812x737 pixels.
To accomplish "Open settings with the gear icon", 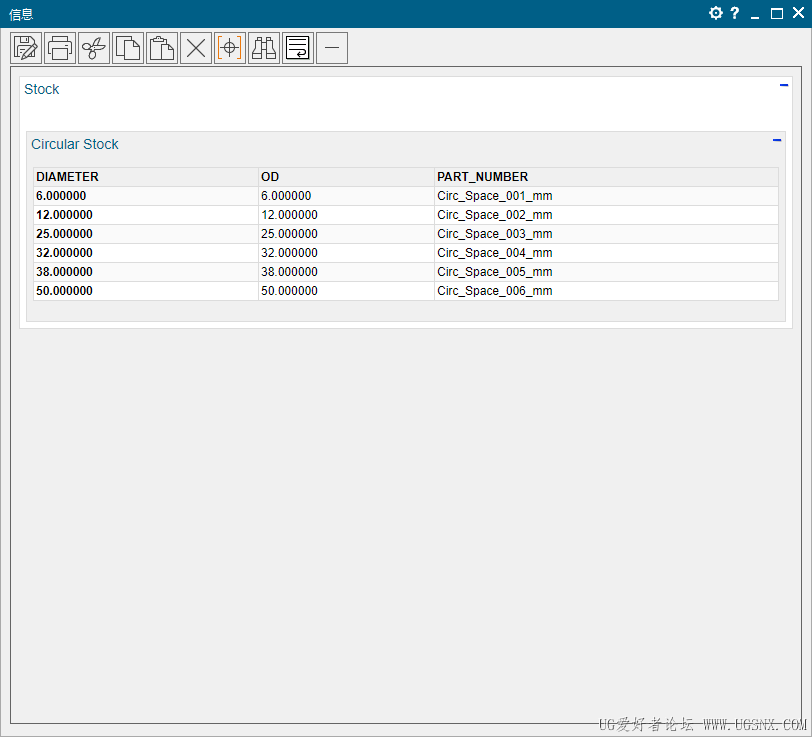I will tap(715, 13).
